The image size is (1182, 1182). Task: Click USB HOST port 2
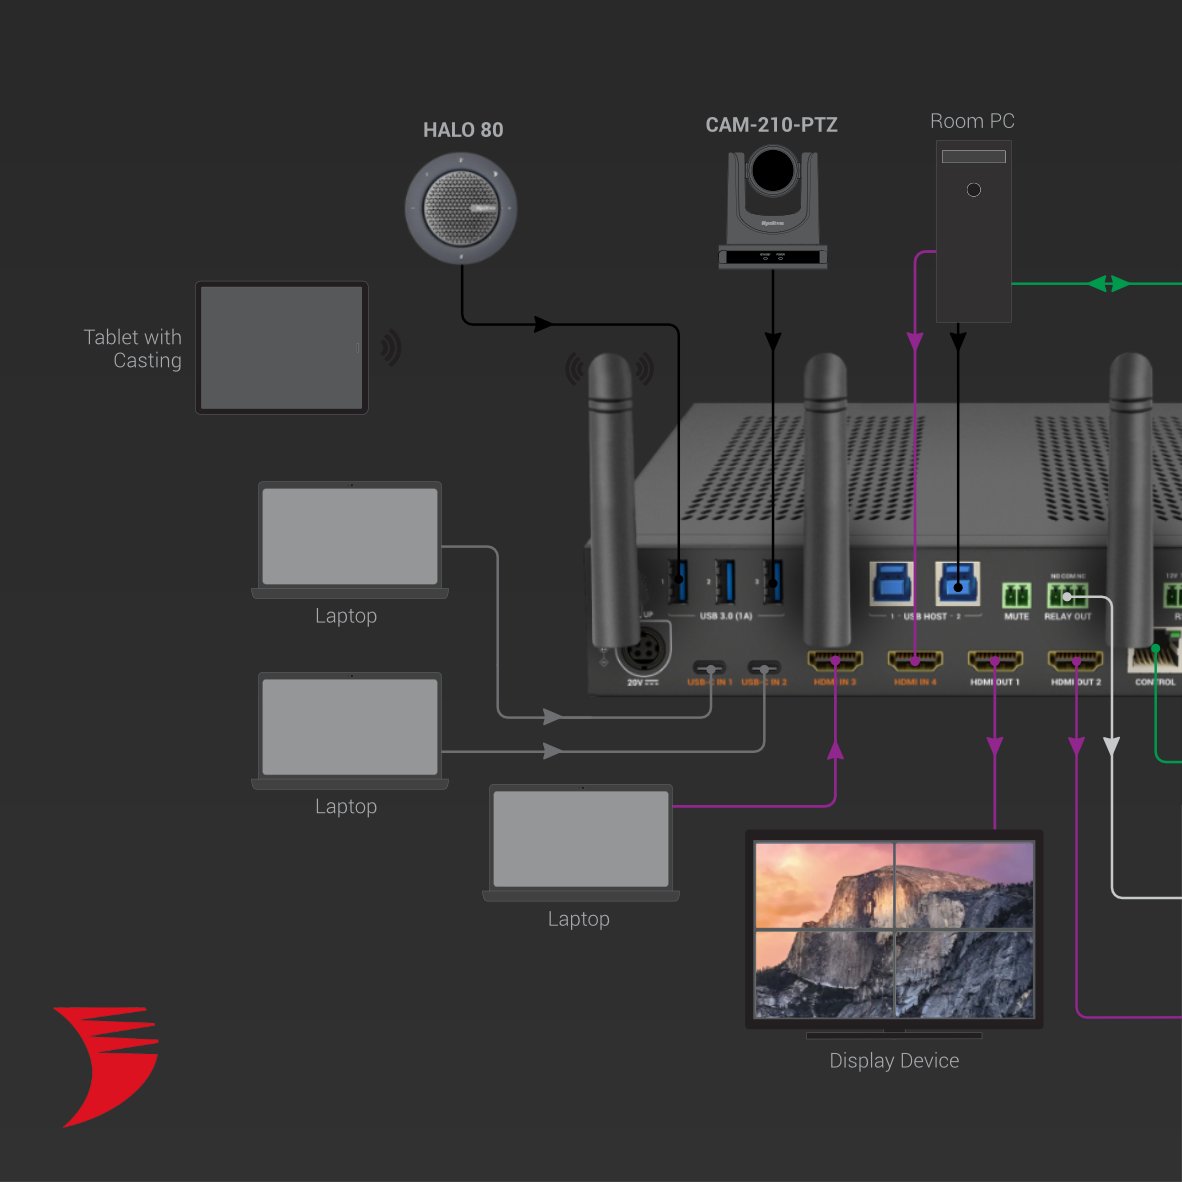(957, 583)
